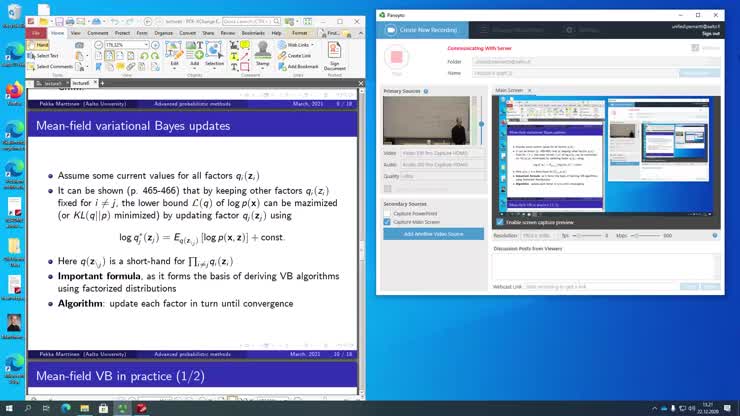
Task: Open the Panopto Folder dropdown
Action: [x=596, y=61]
